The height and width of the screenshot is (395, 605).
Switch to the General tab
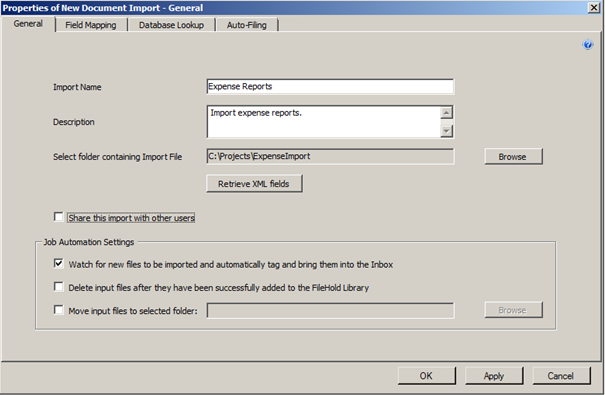[x=28, y=24]
